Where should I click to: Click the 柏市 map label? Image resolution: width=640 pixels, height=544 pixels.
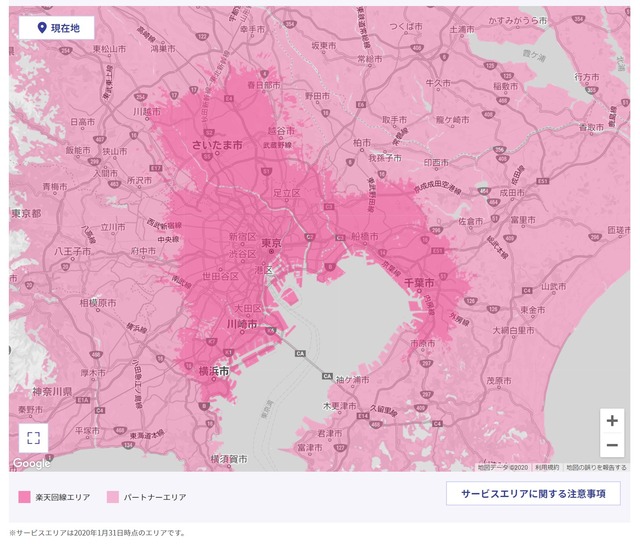(362, 142)
